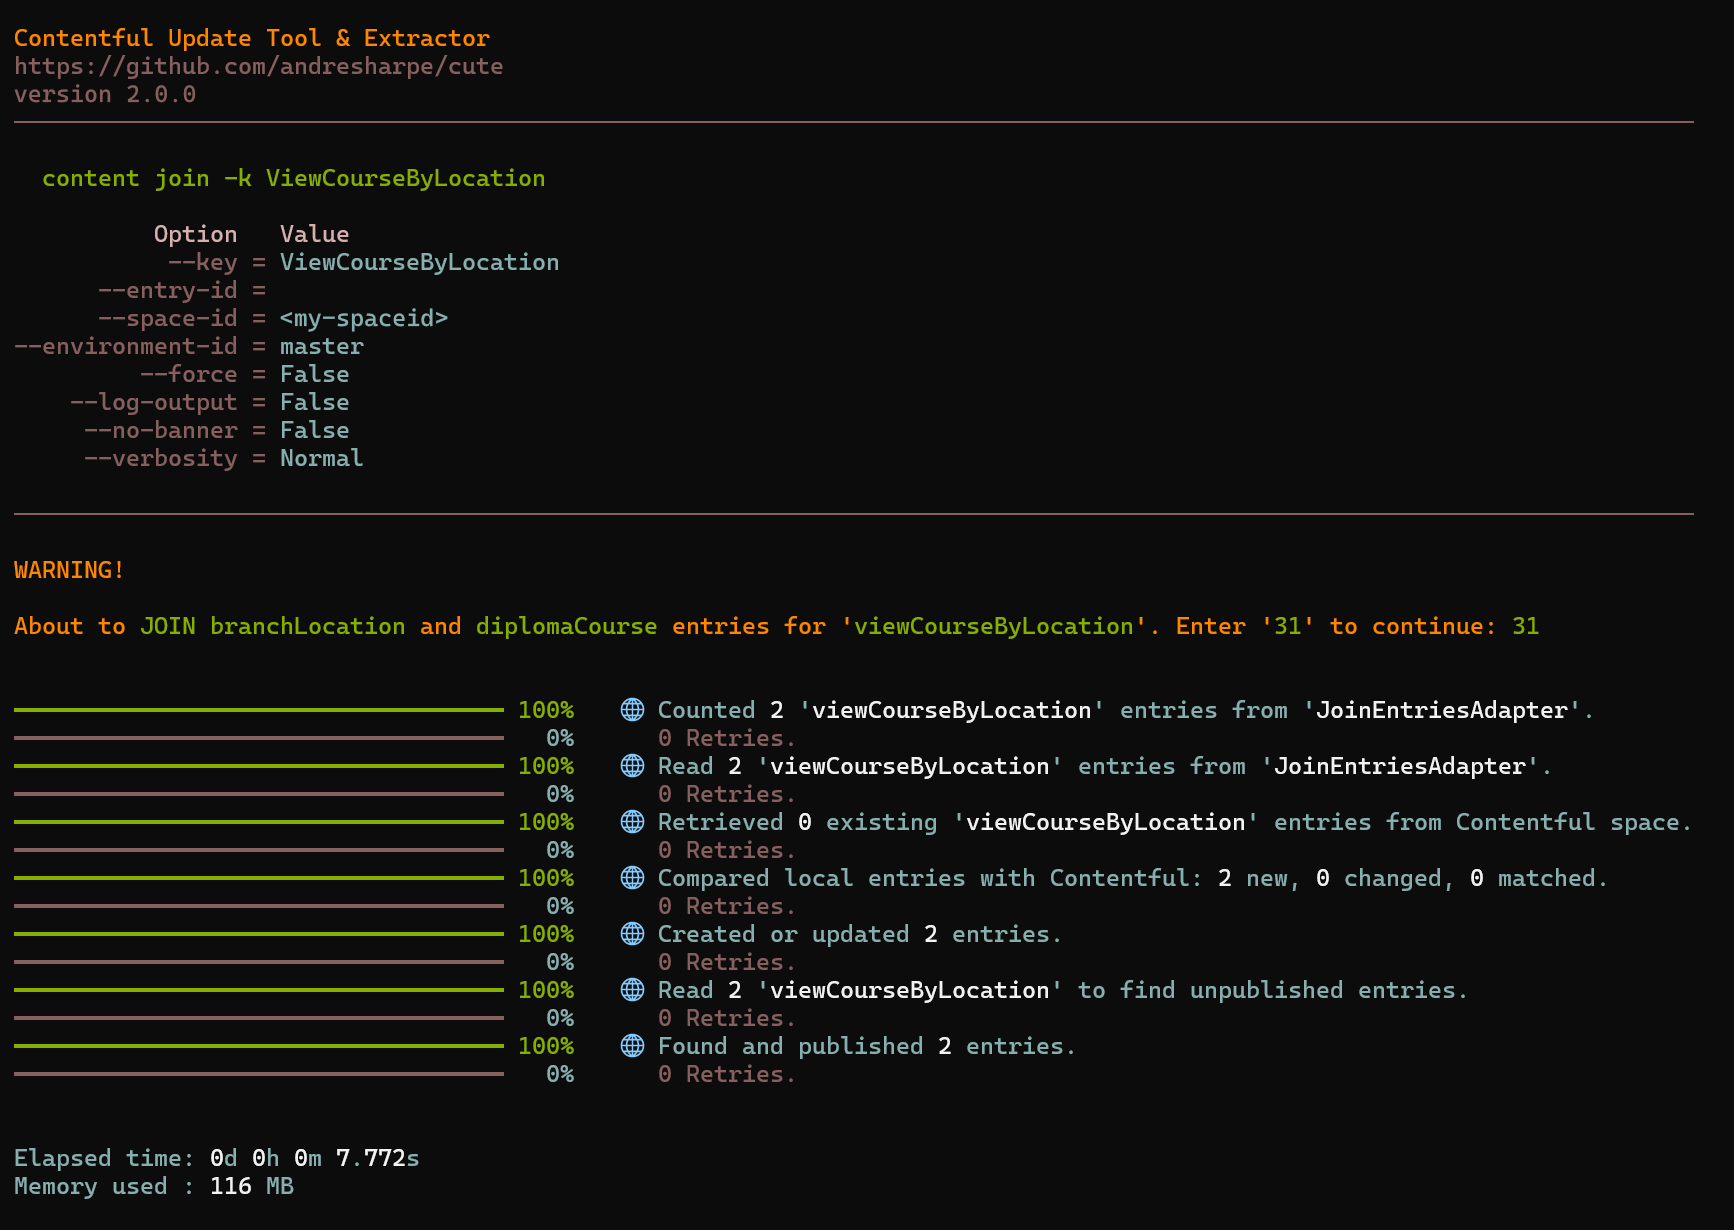
Task: Click the globe icon beside 'to find unpublished' line
Action: 632,990
